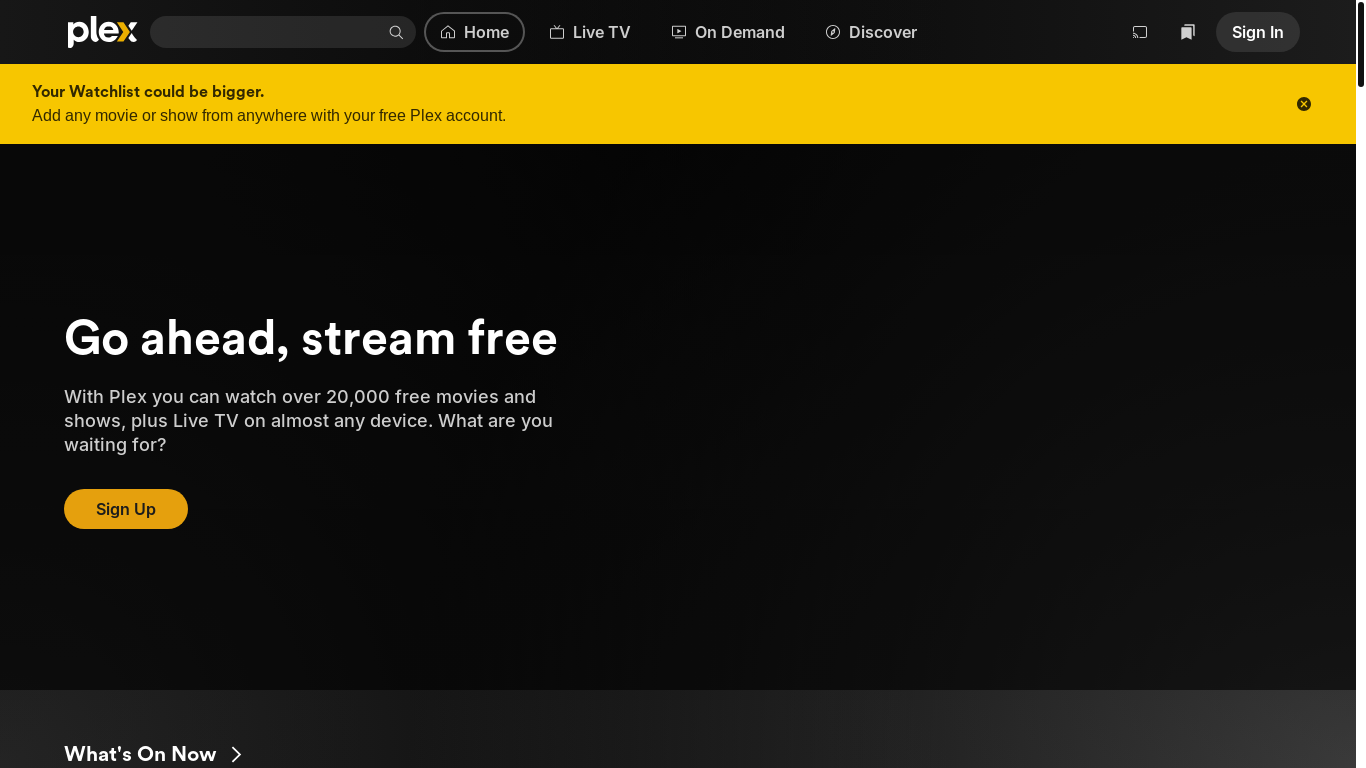Click the 'With Plex you can watch' paragraph
Screen dimensions: 1366x768
308,421
